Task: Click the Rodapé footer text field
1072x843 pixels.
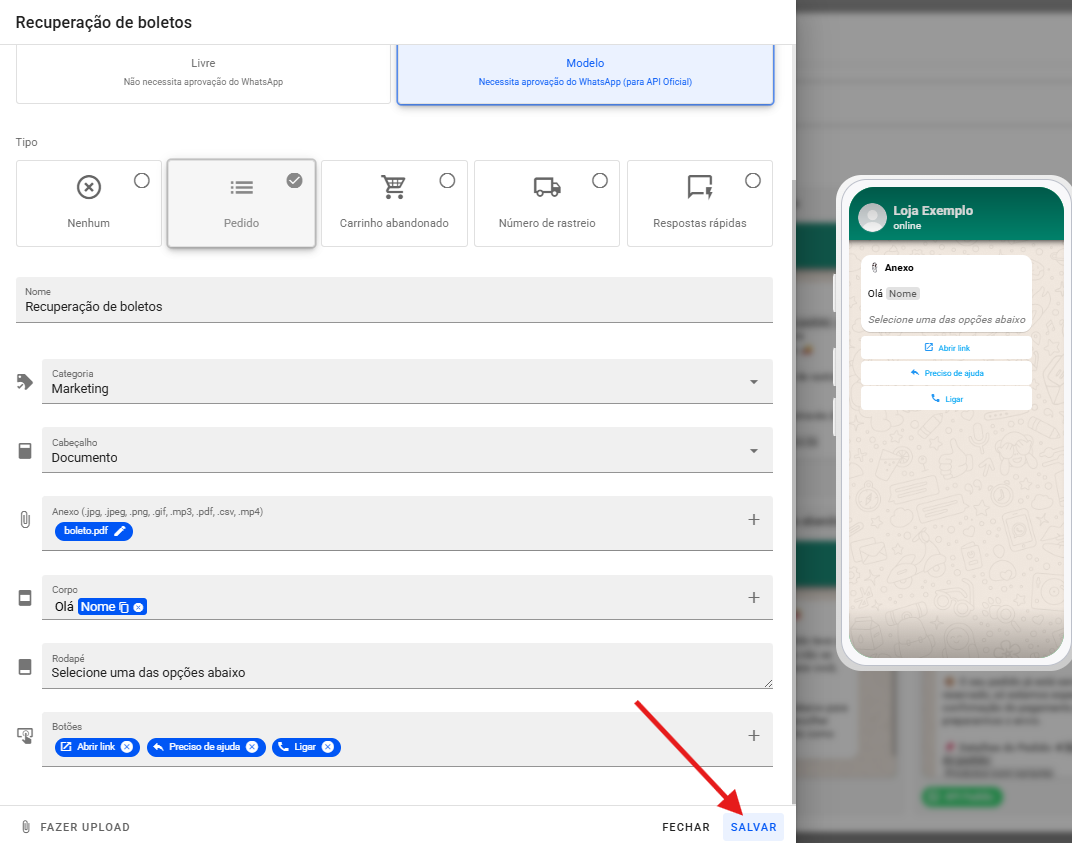Action: [x=400, y=673]
